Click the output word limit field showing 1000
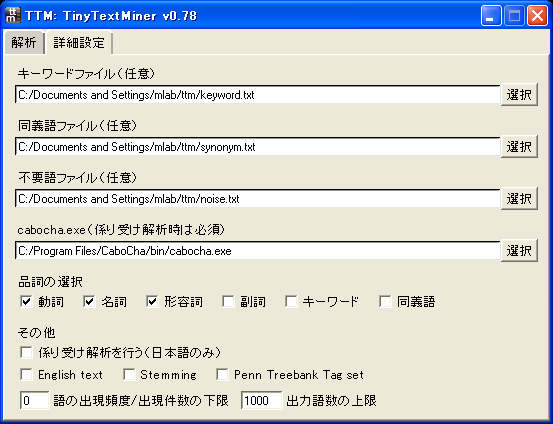 coord(262,400)
